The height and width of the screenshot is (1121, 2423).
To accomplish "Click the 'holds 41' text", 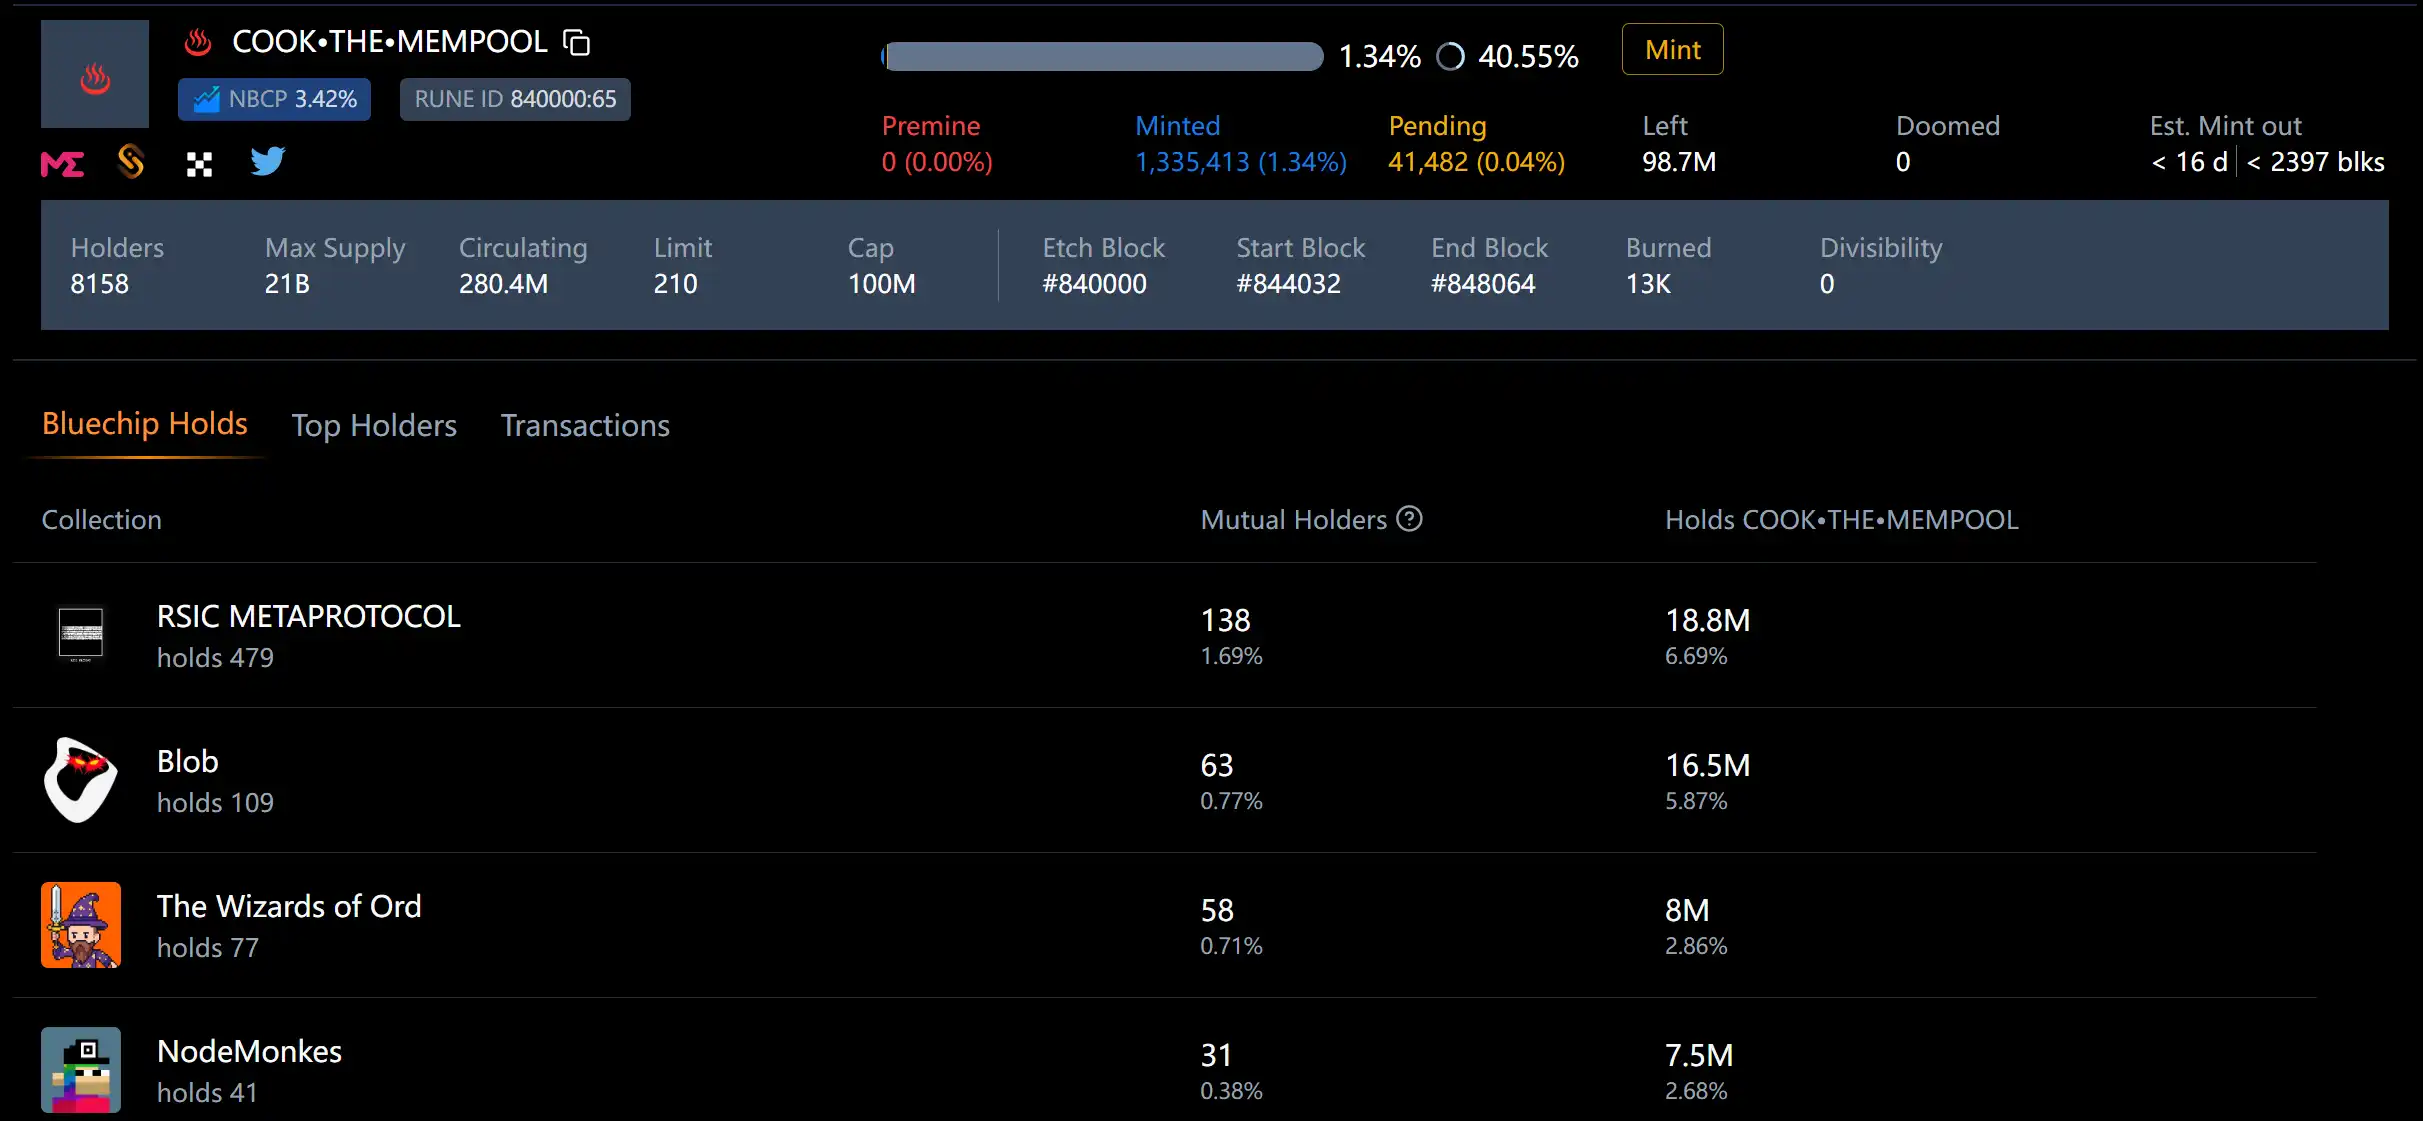I will tap(207, 1093).
